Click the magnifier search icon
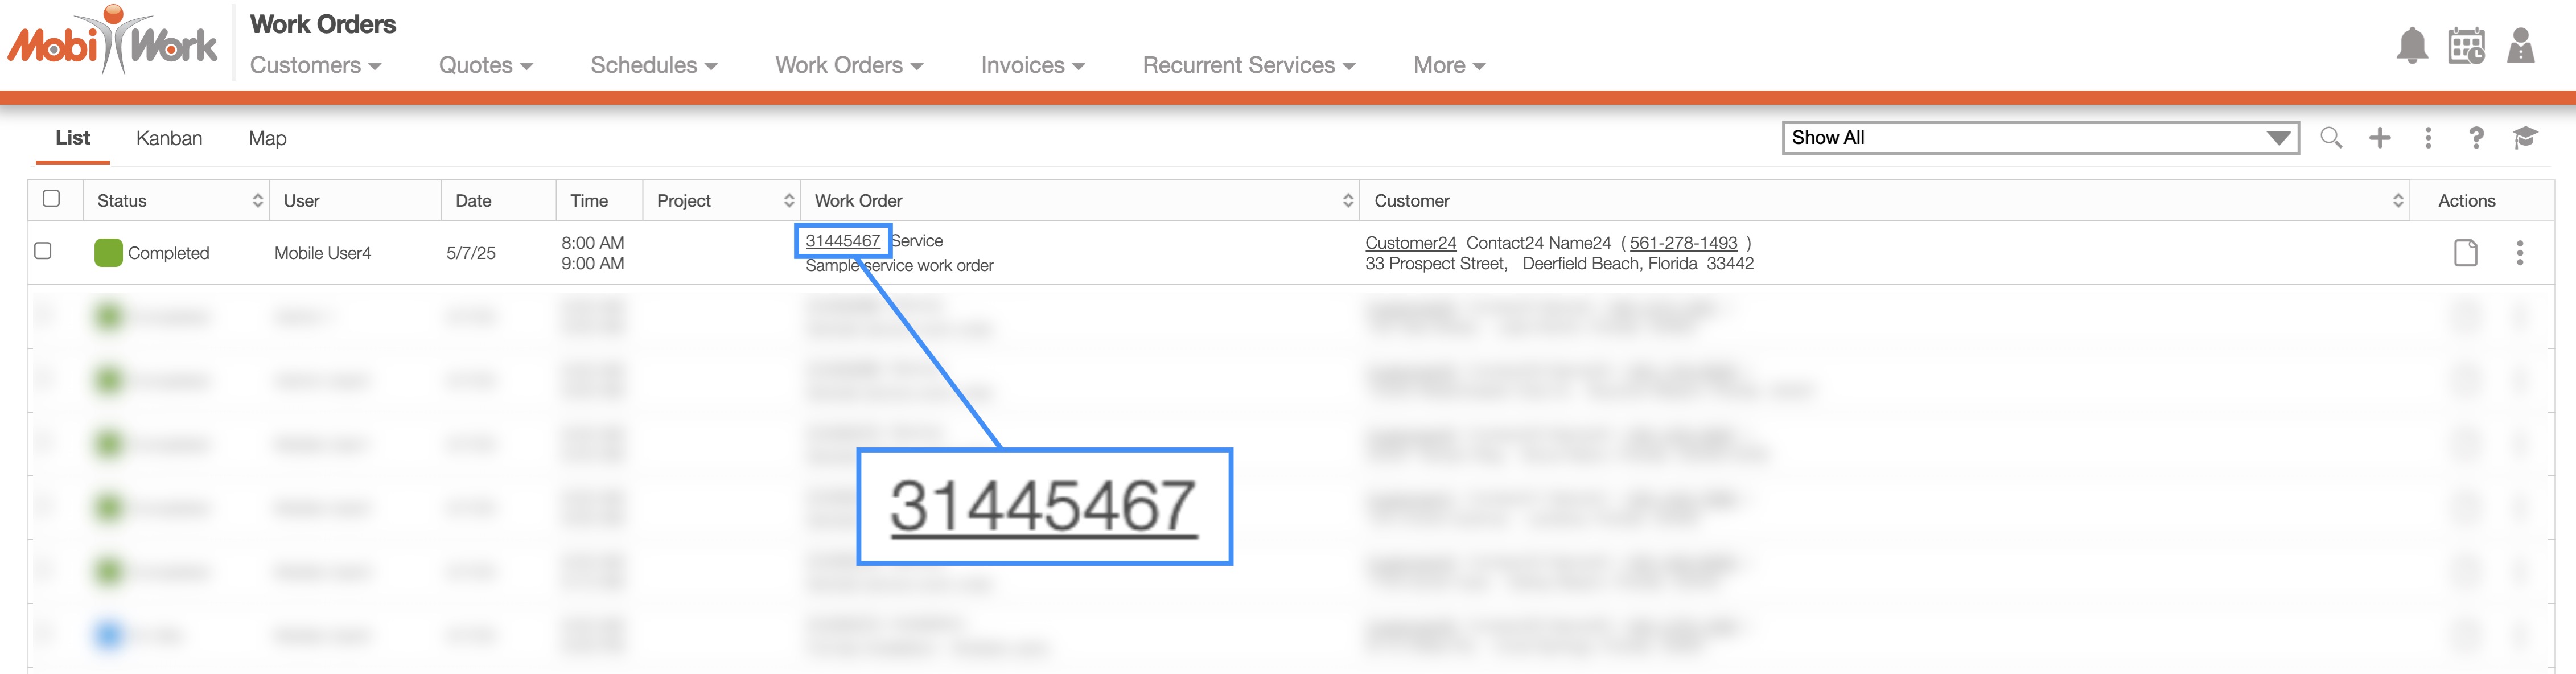 tap(2331, 138)
